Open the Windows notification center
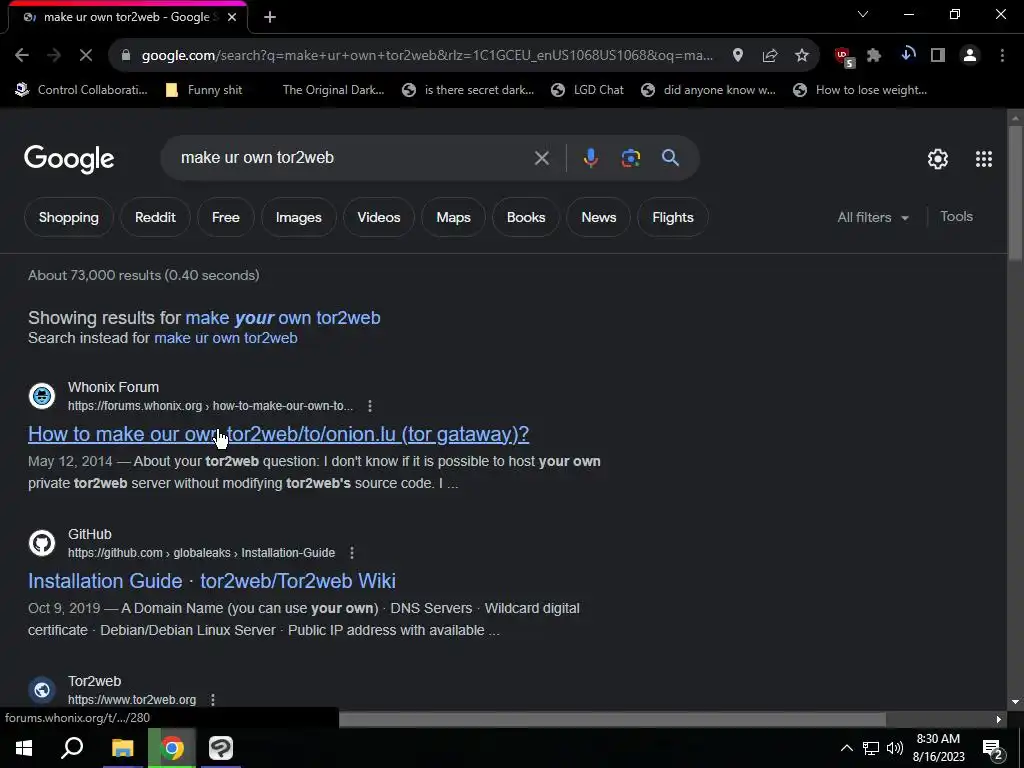 [992, 749]
